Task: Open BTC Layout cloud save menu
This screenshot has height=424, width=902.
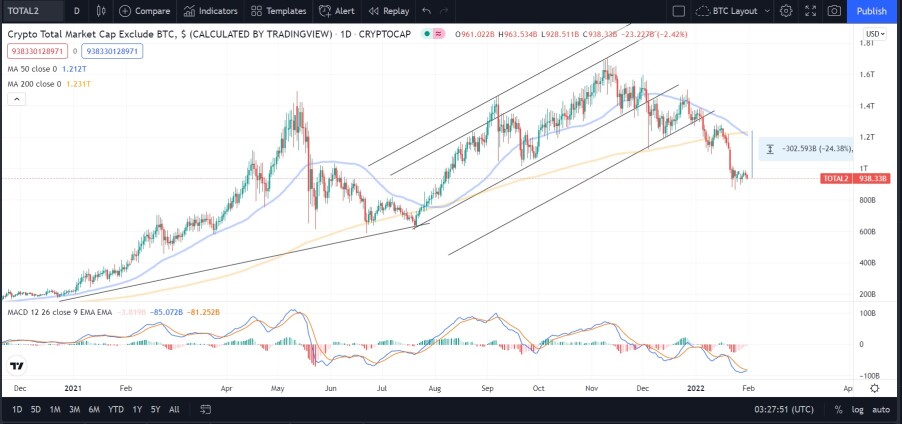Action: 727,11
